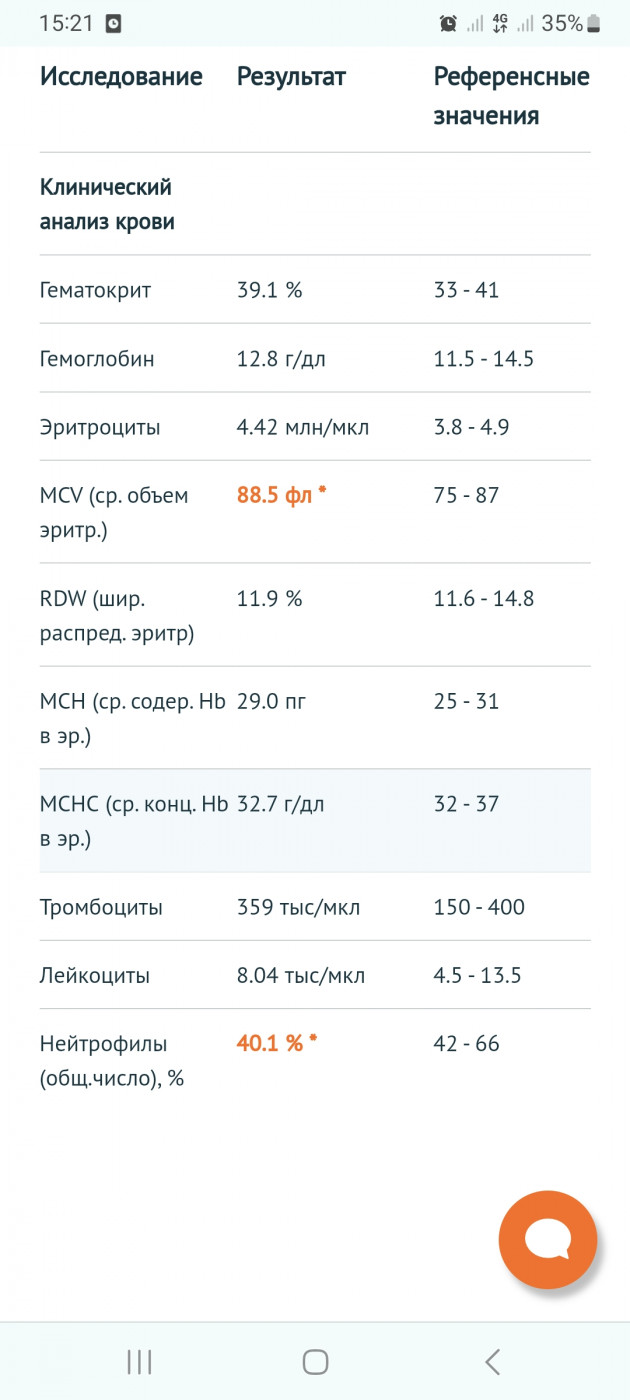Tap the Android back navigation arrow

[492, 1361]
